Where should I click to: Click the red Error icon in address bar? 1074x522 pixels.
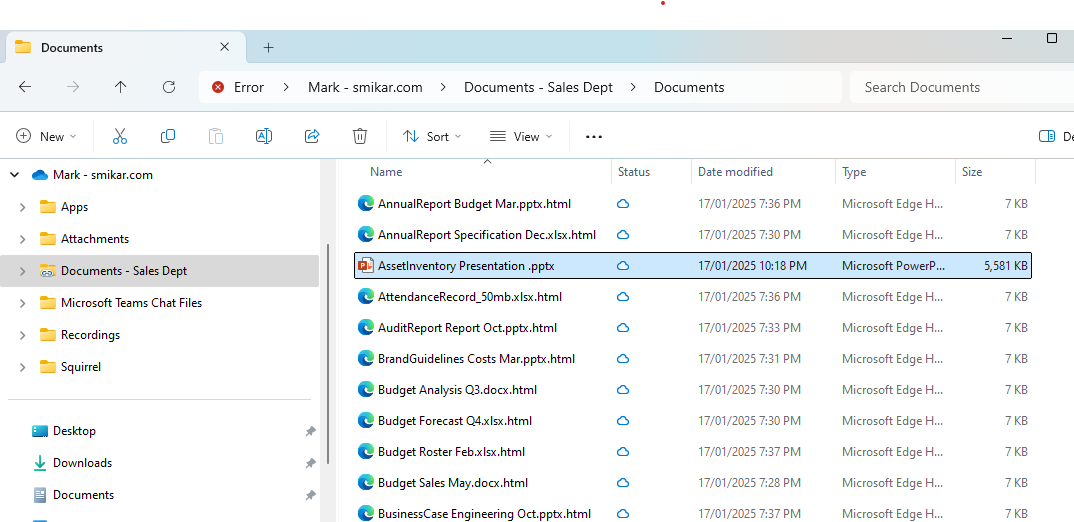pyautogui.click(x=218, y=87)
